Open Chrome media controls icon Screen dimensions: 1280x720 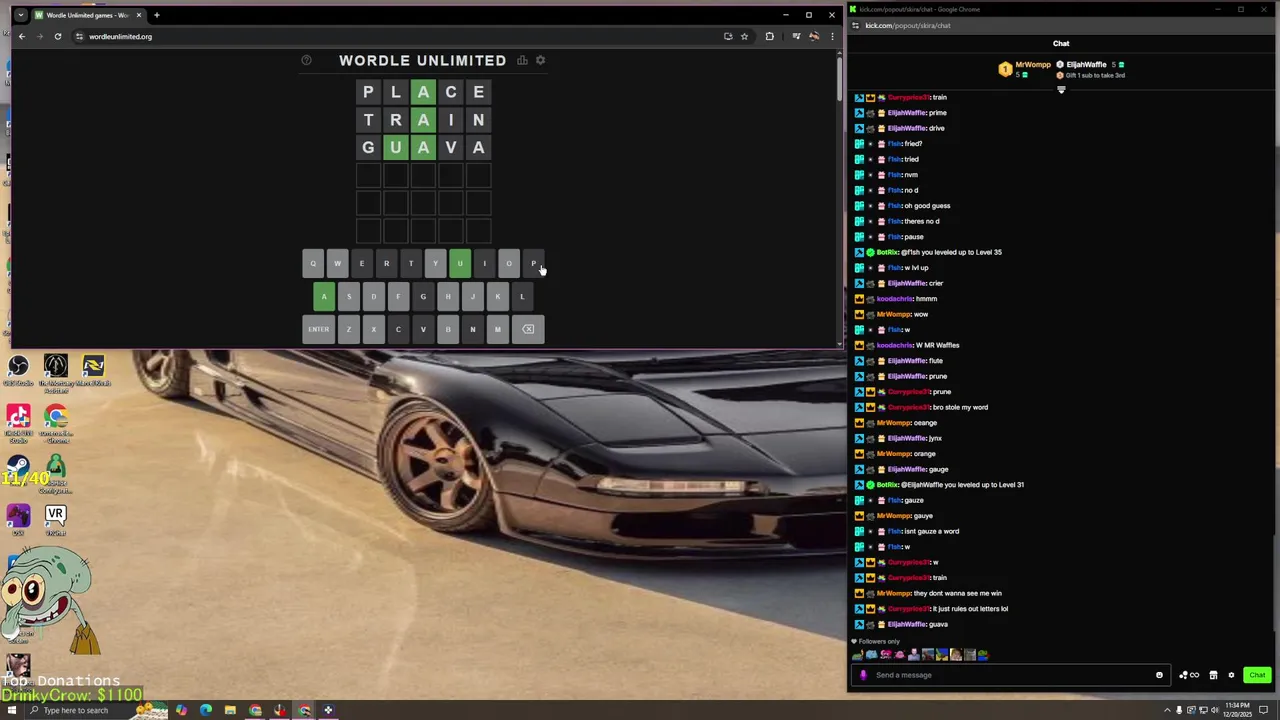[x=796, y=36]
